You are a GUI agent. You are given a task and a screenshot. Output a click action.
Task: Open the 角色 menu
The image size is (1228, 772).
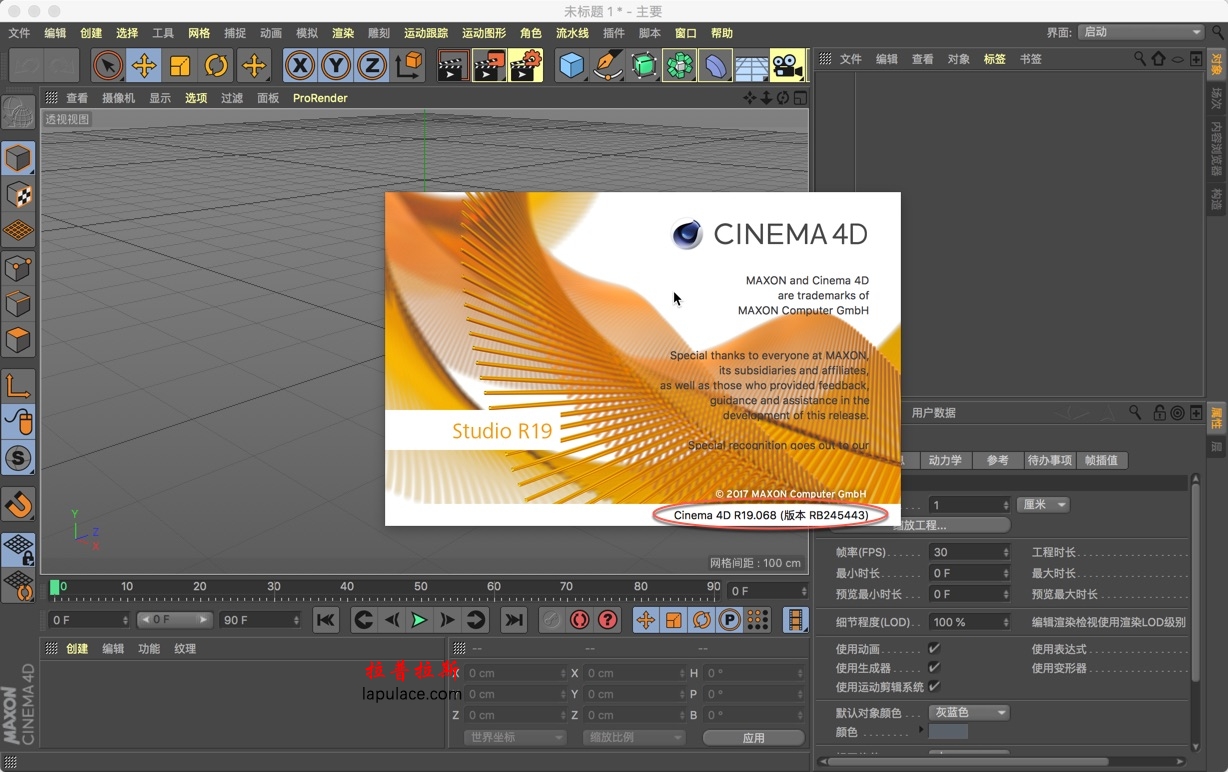coord(531,33)
